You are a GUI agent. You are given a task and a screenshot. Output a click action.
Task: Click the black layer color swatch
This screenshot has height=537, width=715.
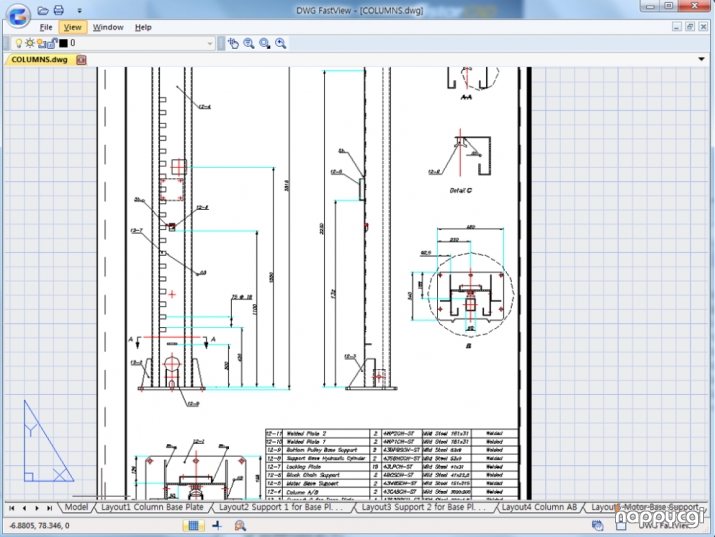tap(63, 43)
